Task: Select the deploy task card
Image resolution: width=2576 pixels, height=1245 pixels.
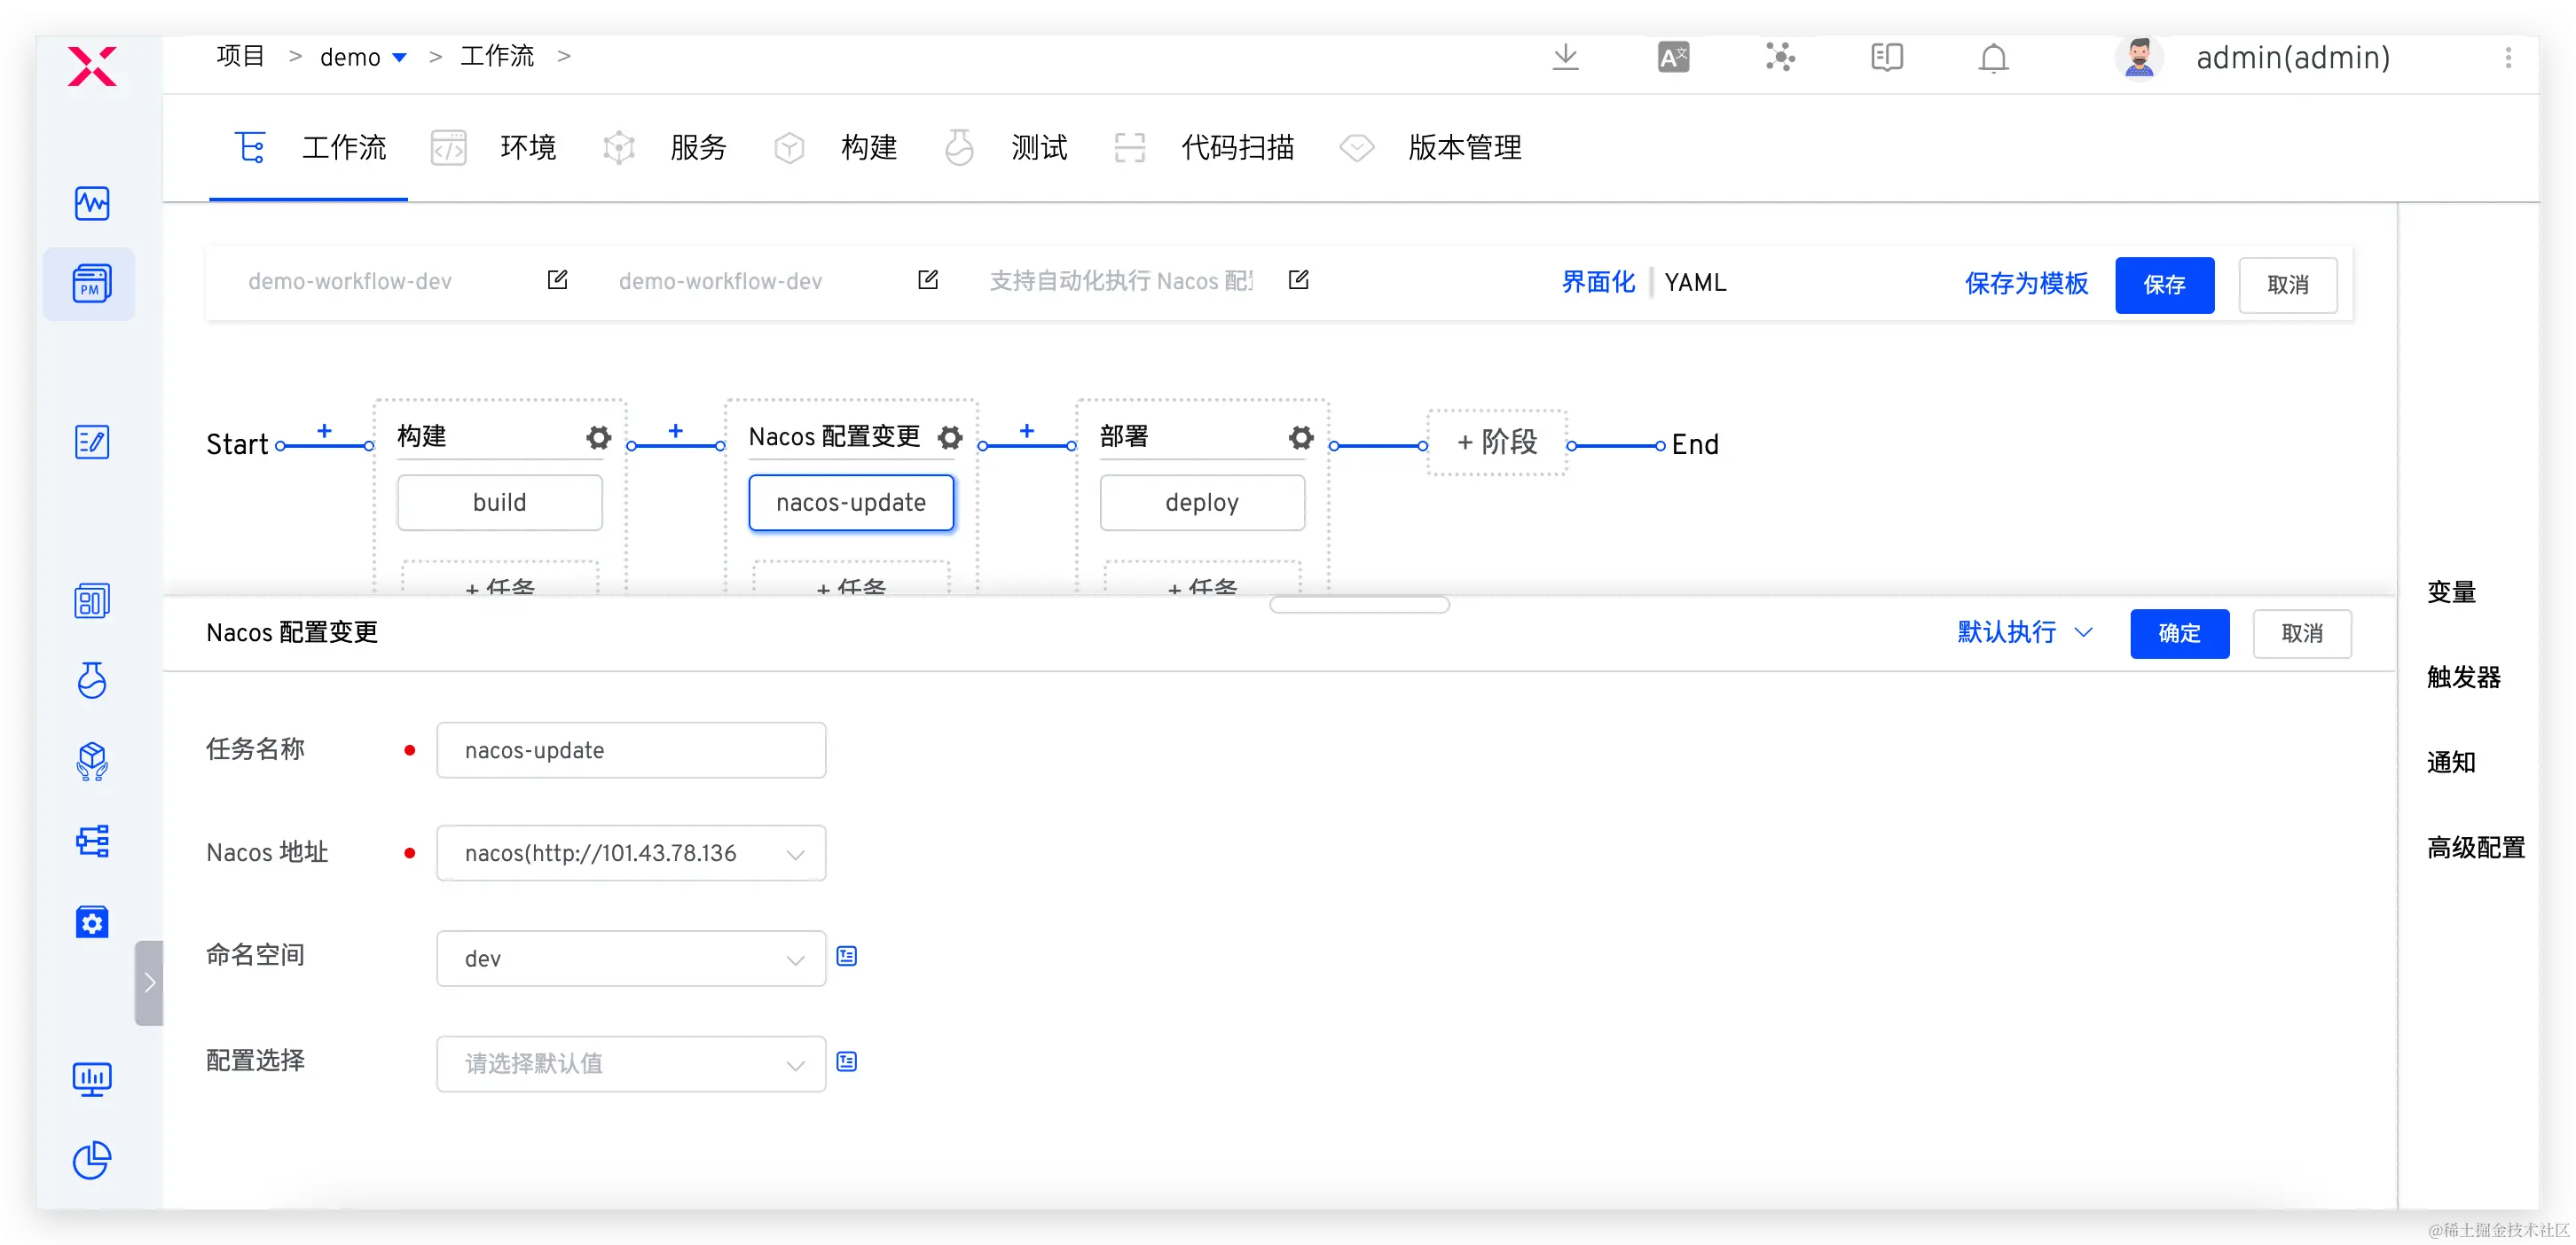Action: click(x=1202, y=503)
